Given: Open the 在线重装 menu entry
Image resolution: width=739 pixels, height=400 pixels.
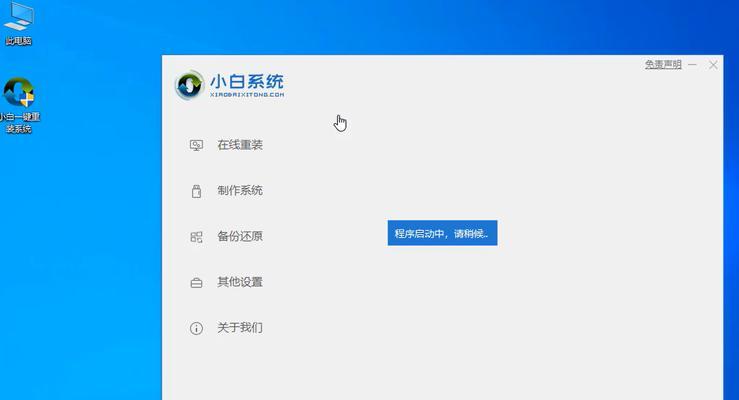Looking at the screenshot, I should 240,145.
